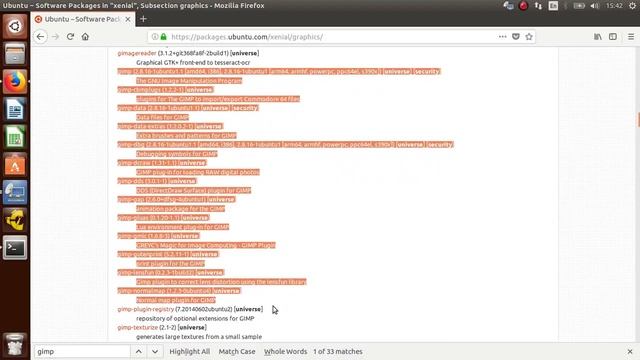The image size is (640, 360).
Task: Close the Ubuntu Software Packages tab
Action: (128, 19)
